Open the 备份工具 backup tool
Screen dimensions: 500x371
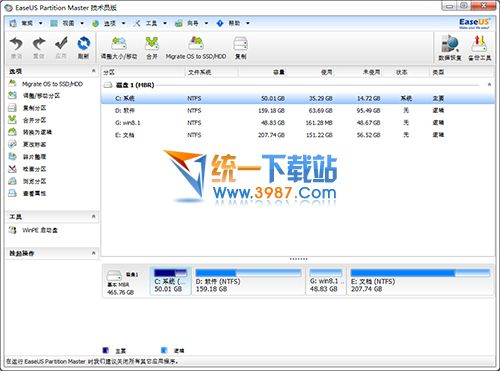479,48
